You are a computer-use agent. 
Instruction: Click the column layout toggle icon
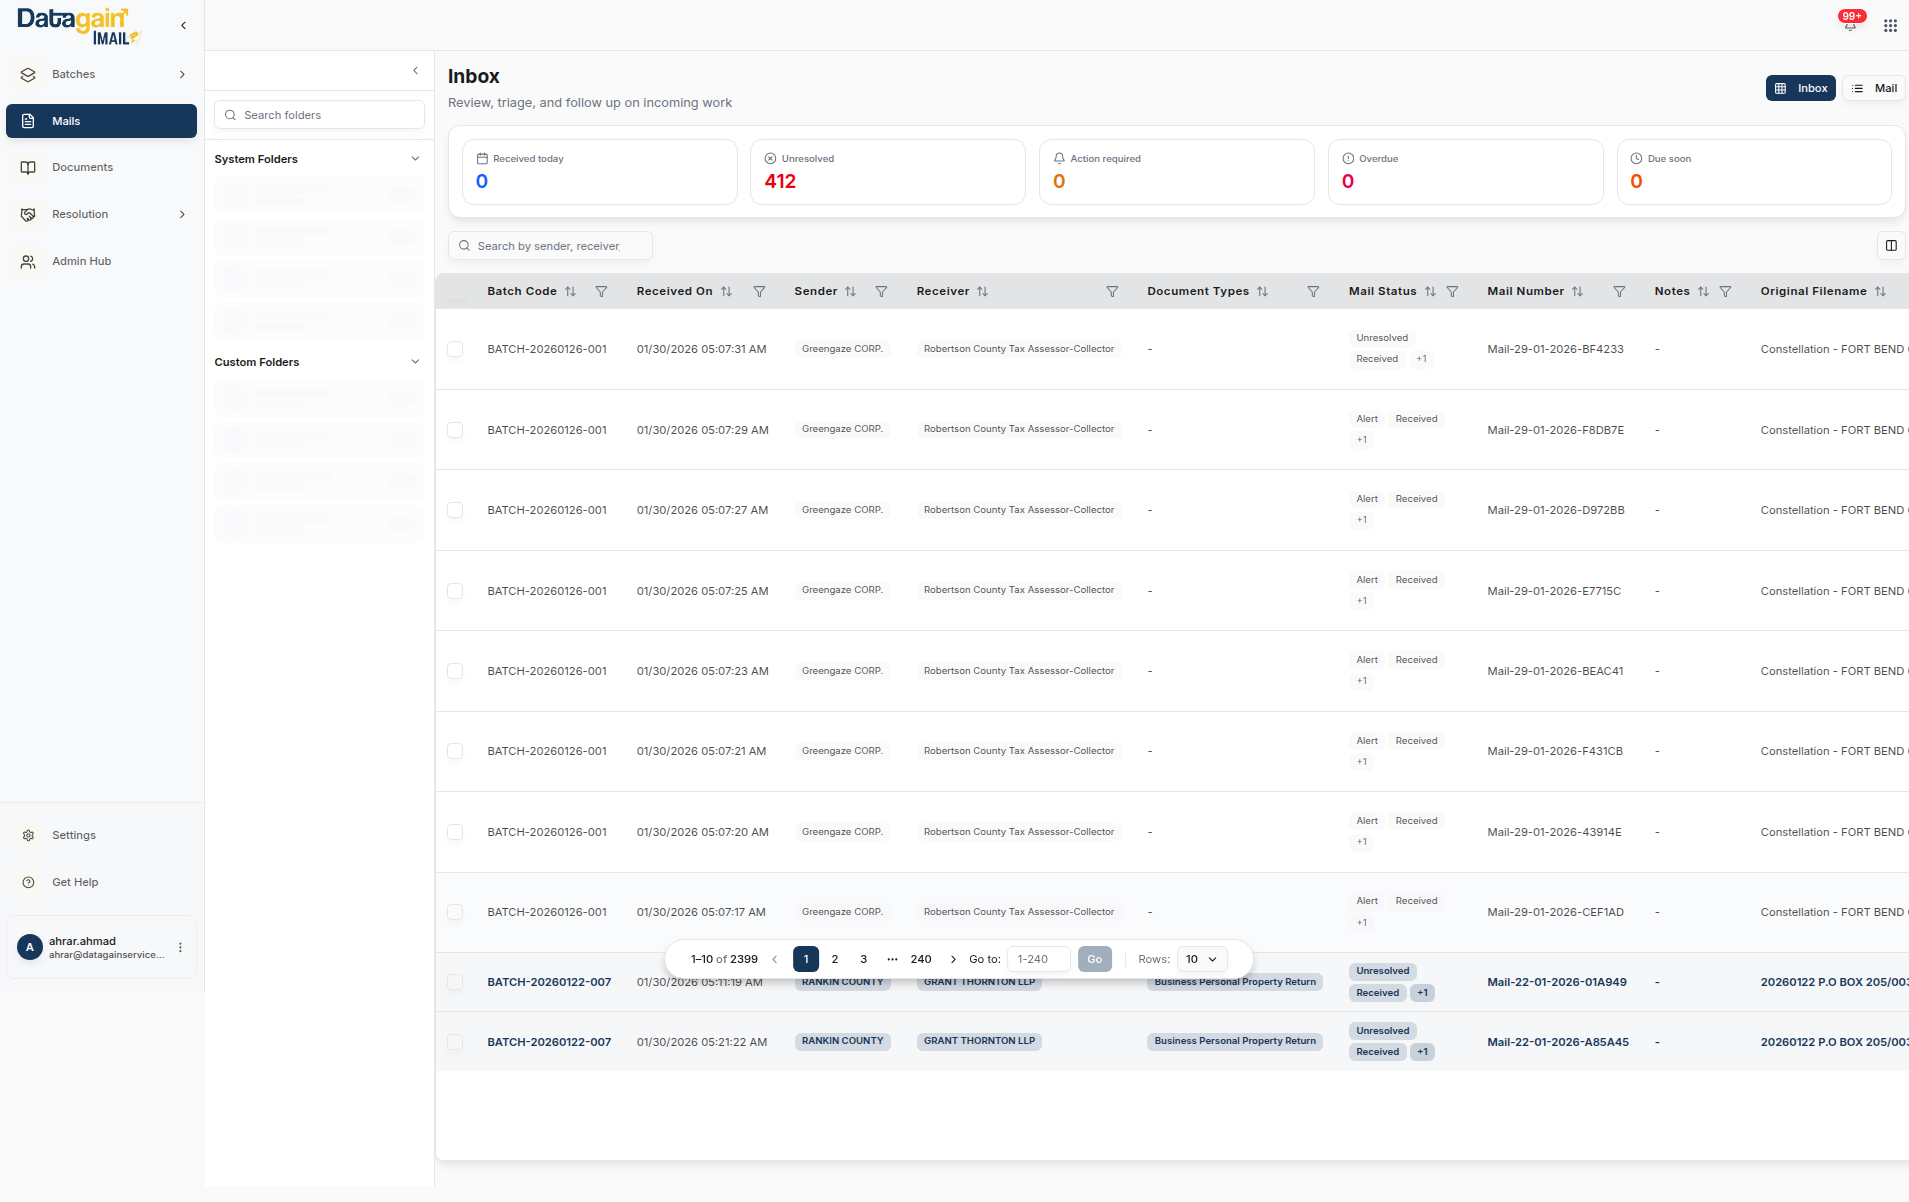click(1891, 246)
